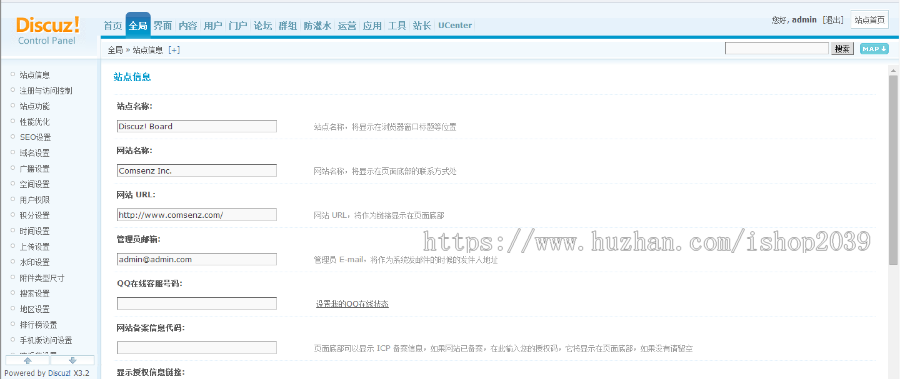
Task: Click the 全局 breadcrumb text
Action: point(115,50)
